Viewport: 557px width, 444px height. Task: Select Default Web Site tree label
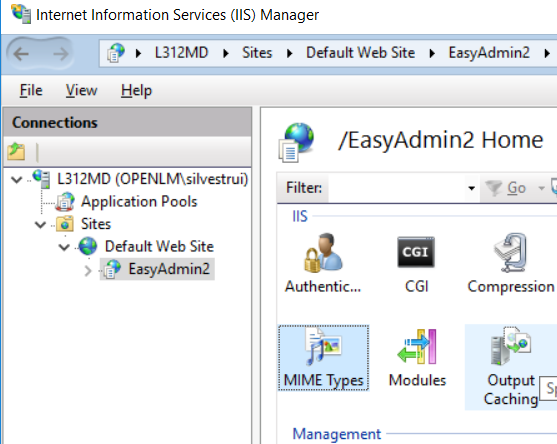coord(159,246)
